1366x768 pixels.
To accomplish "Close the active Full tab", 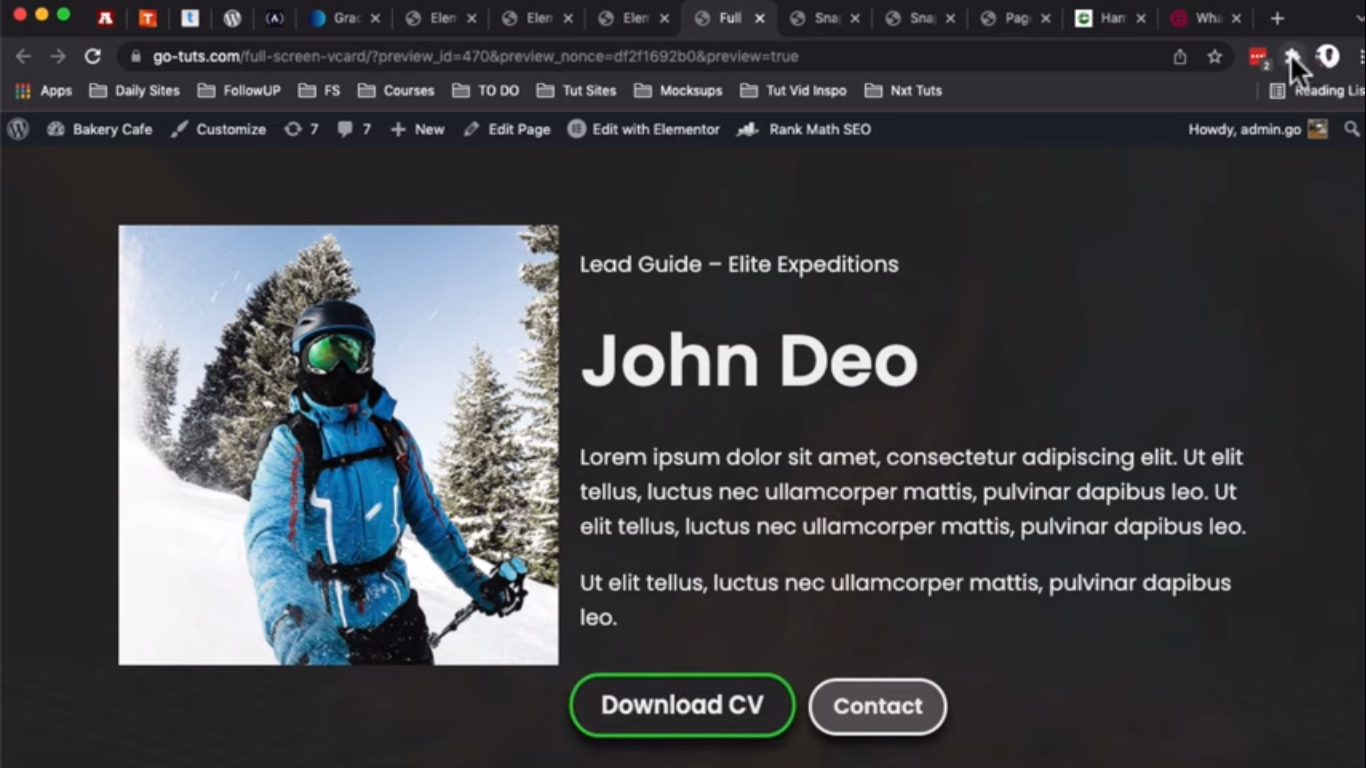I will point(759,18).
